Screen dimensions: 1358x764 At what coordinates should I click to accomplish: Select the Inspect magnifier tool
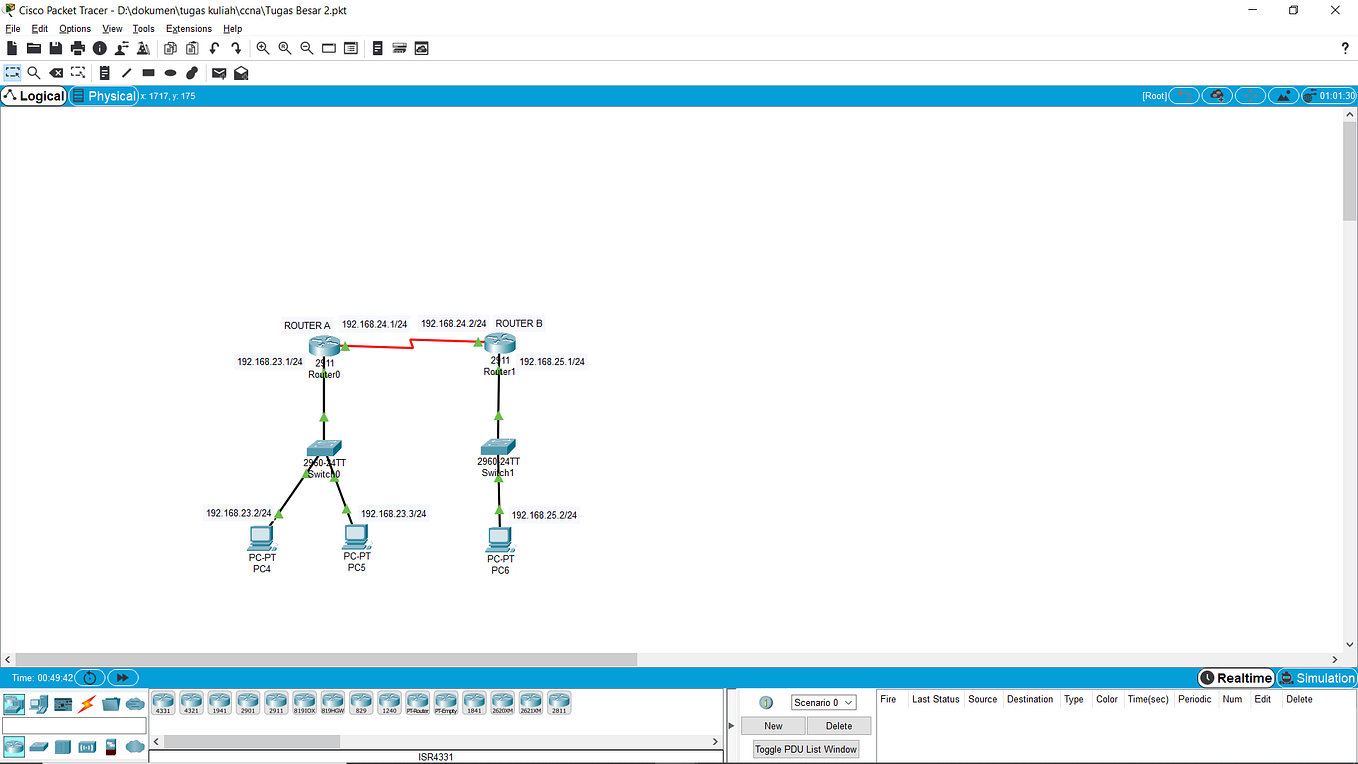[x=34, y=73]
